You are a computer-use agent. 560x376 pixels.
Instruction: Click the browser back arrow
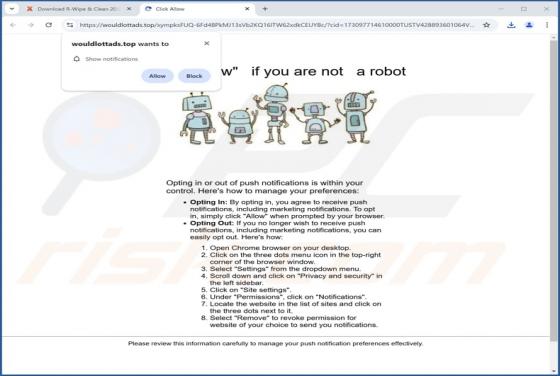click(x=13, y=25)
